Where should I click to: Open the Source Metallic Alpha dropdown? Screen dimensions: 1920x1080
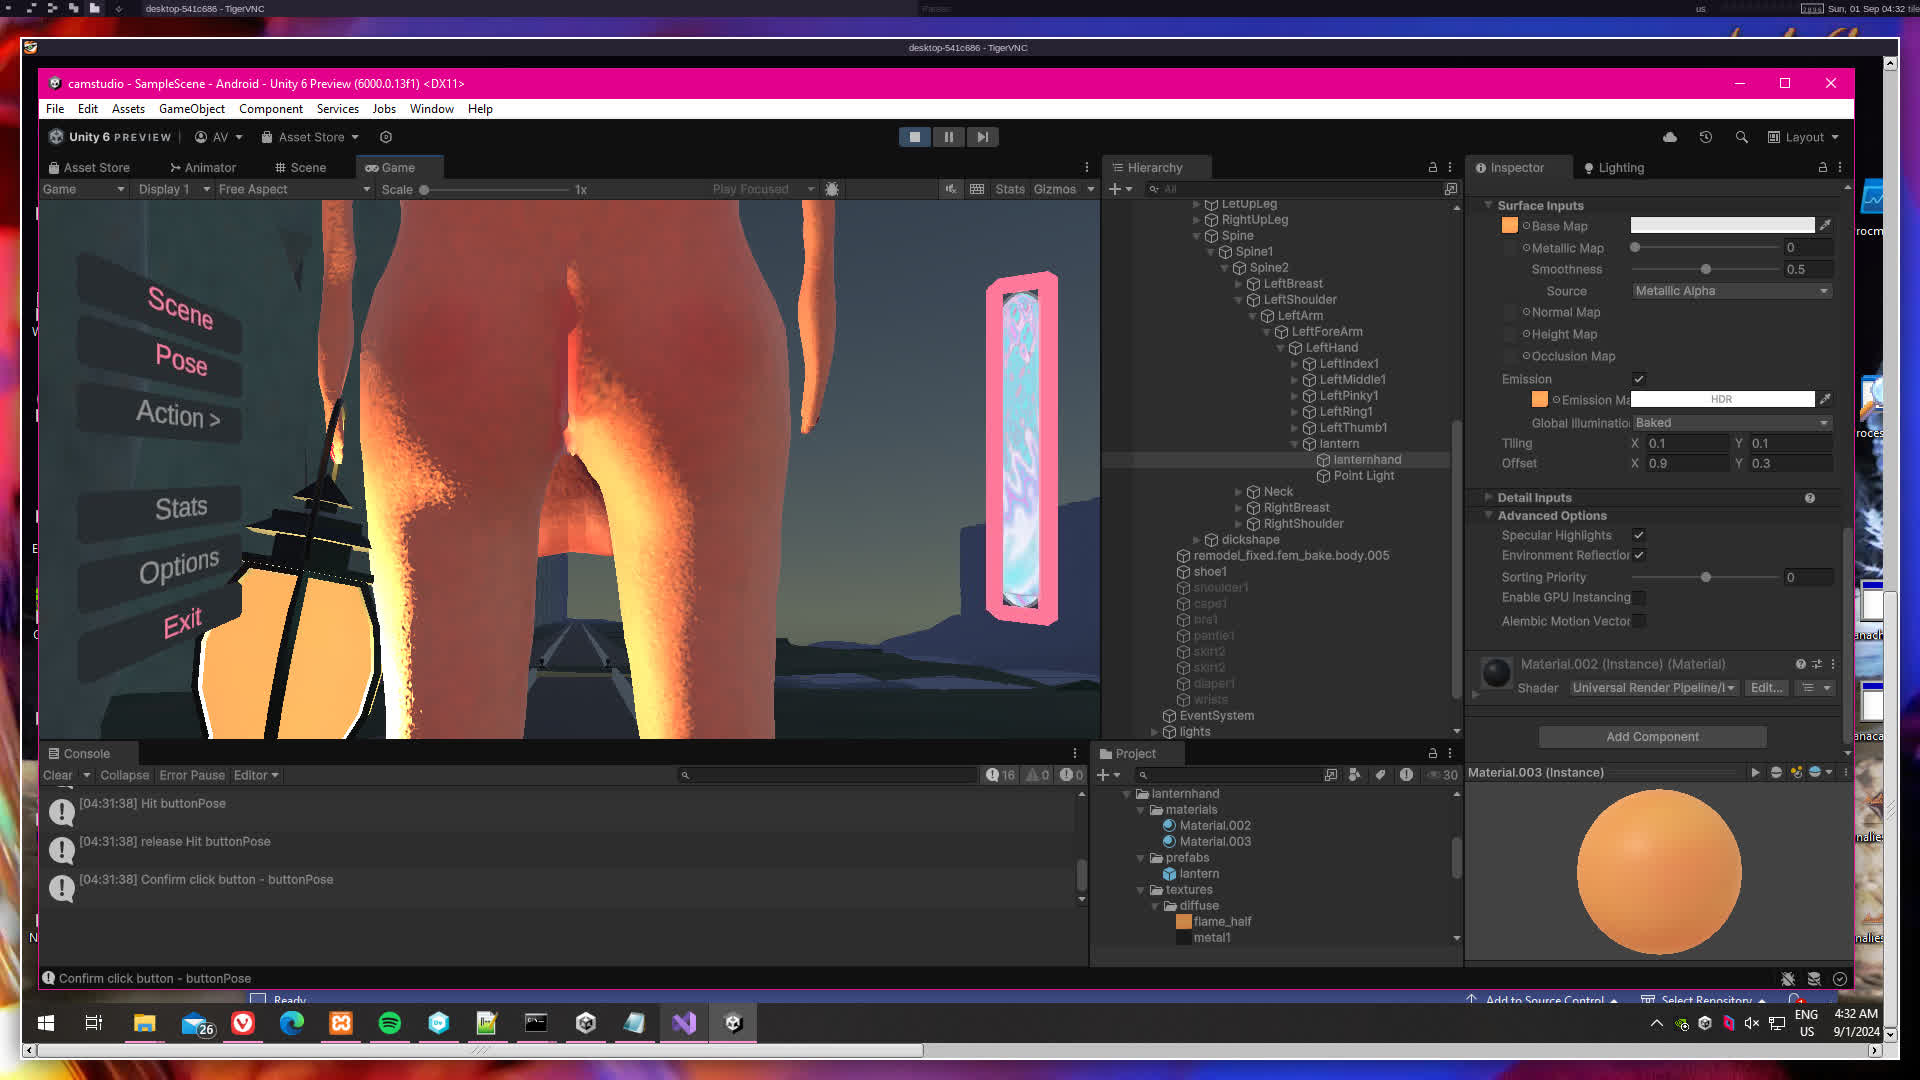click(x=1731, y=291)
